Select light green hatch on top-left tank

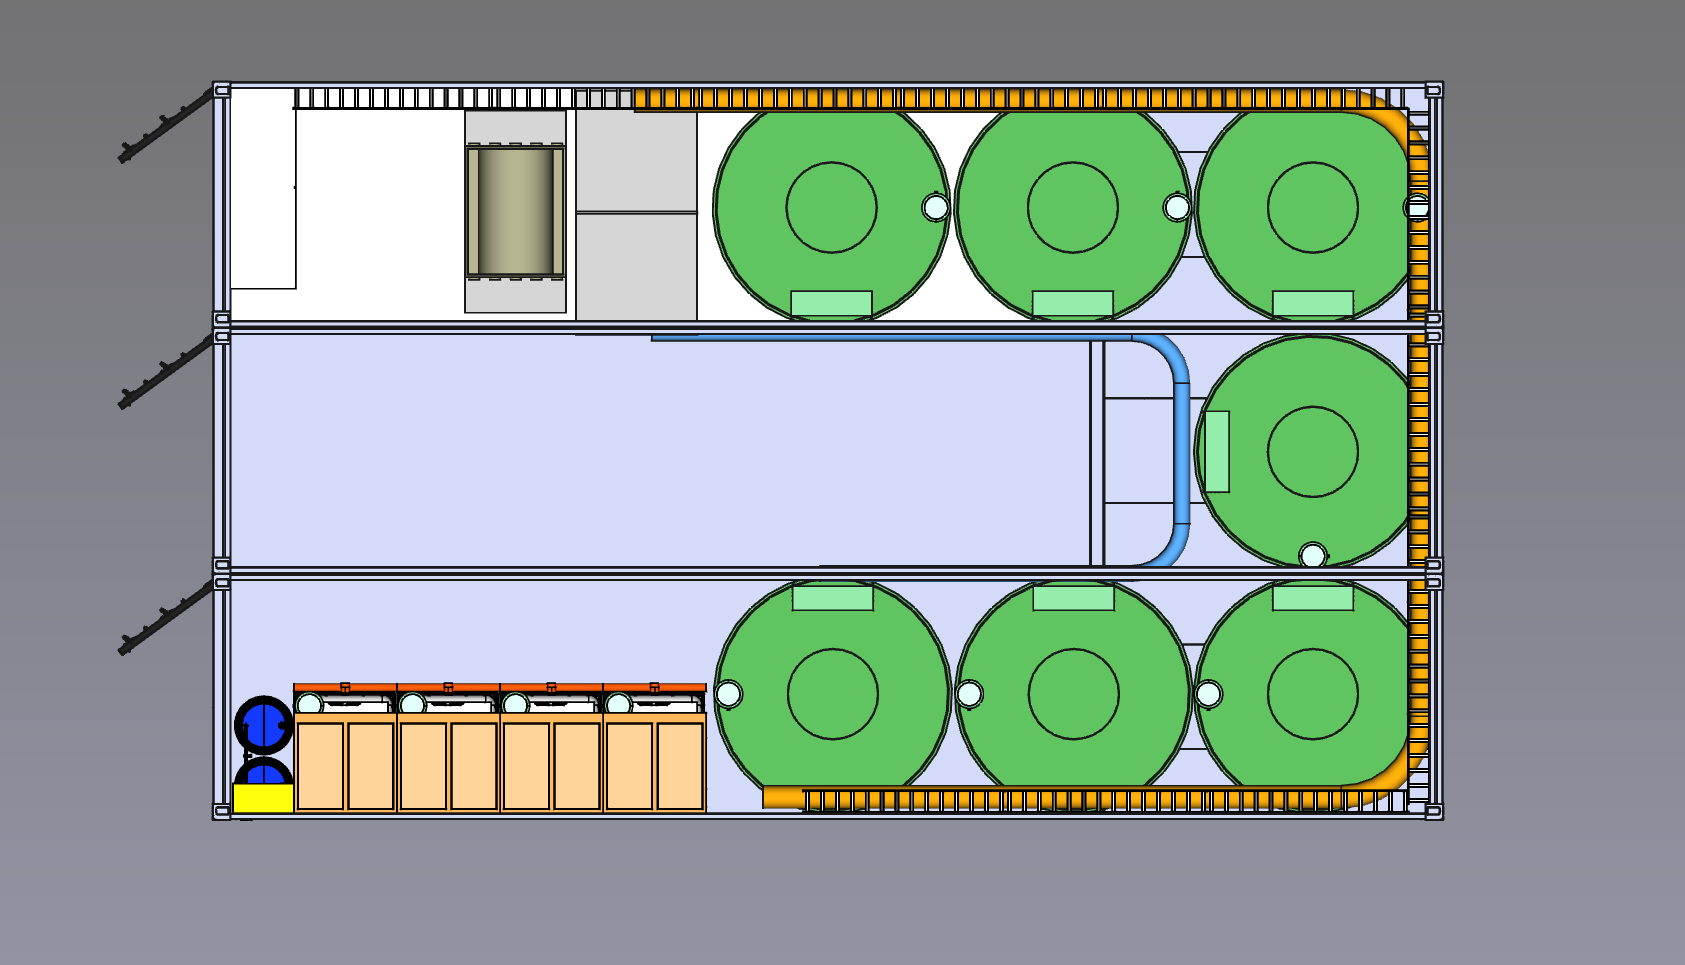pyautogui.click(x=832, y=305)
